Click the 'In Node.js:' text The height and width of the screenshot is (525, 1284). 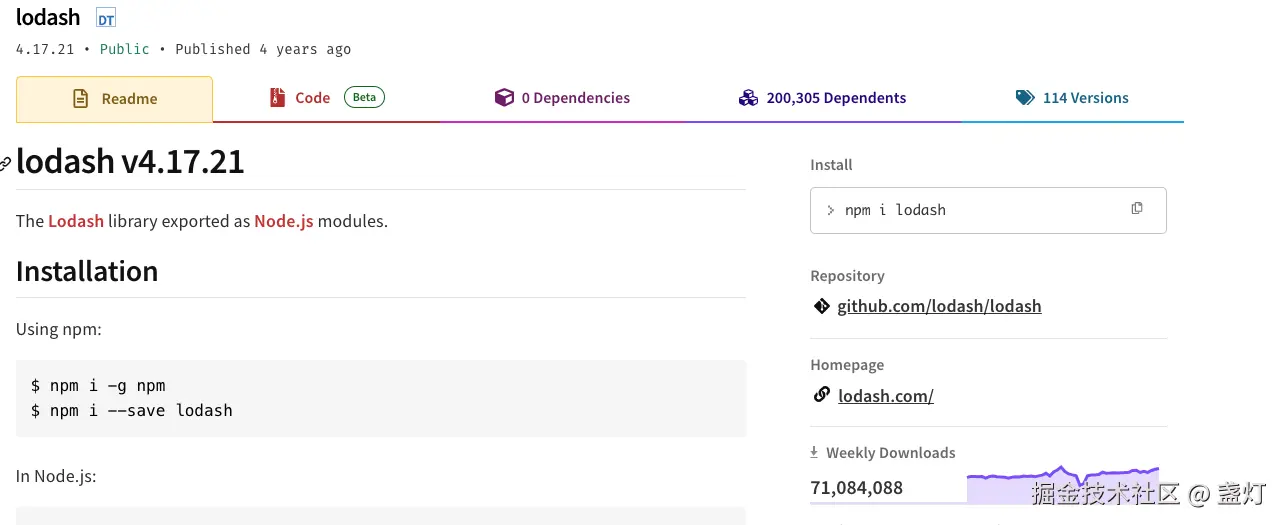tap(56, 476)
